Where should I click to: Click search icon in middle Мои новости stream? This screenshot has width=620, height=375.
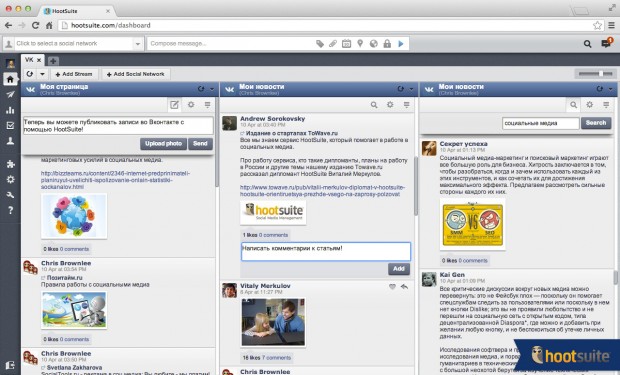click(374, 105)
